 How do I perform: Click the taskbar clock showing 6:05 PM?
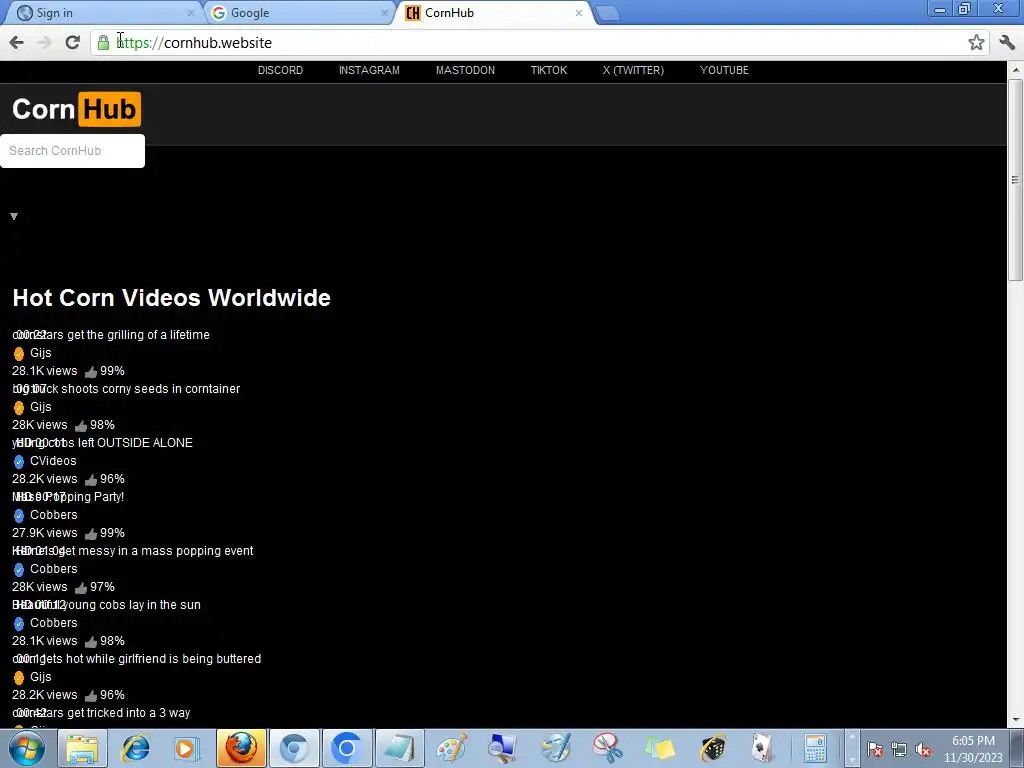pos(973,749)
